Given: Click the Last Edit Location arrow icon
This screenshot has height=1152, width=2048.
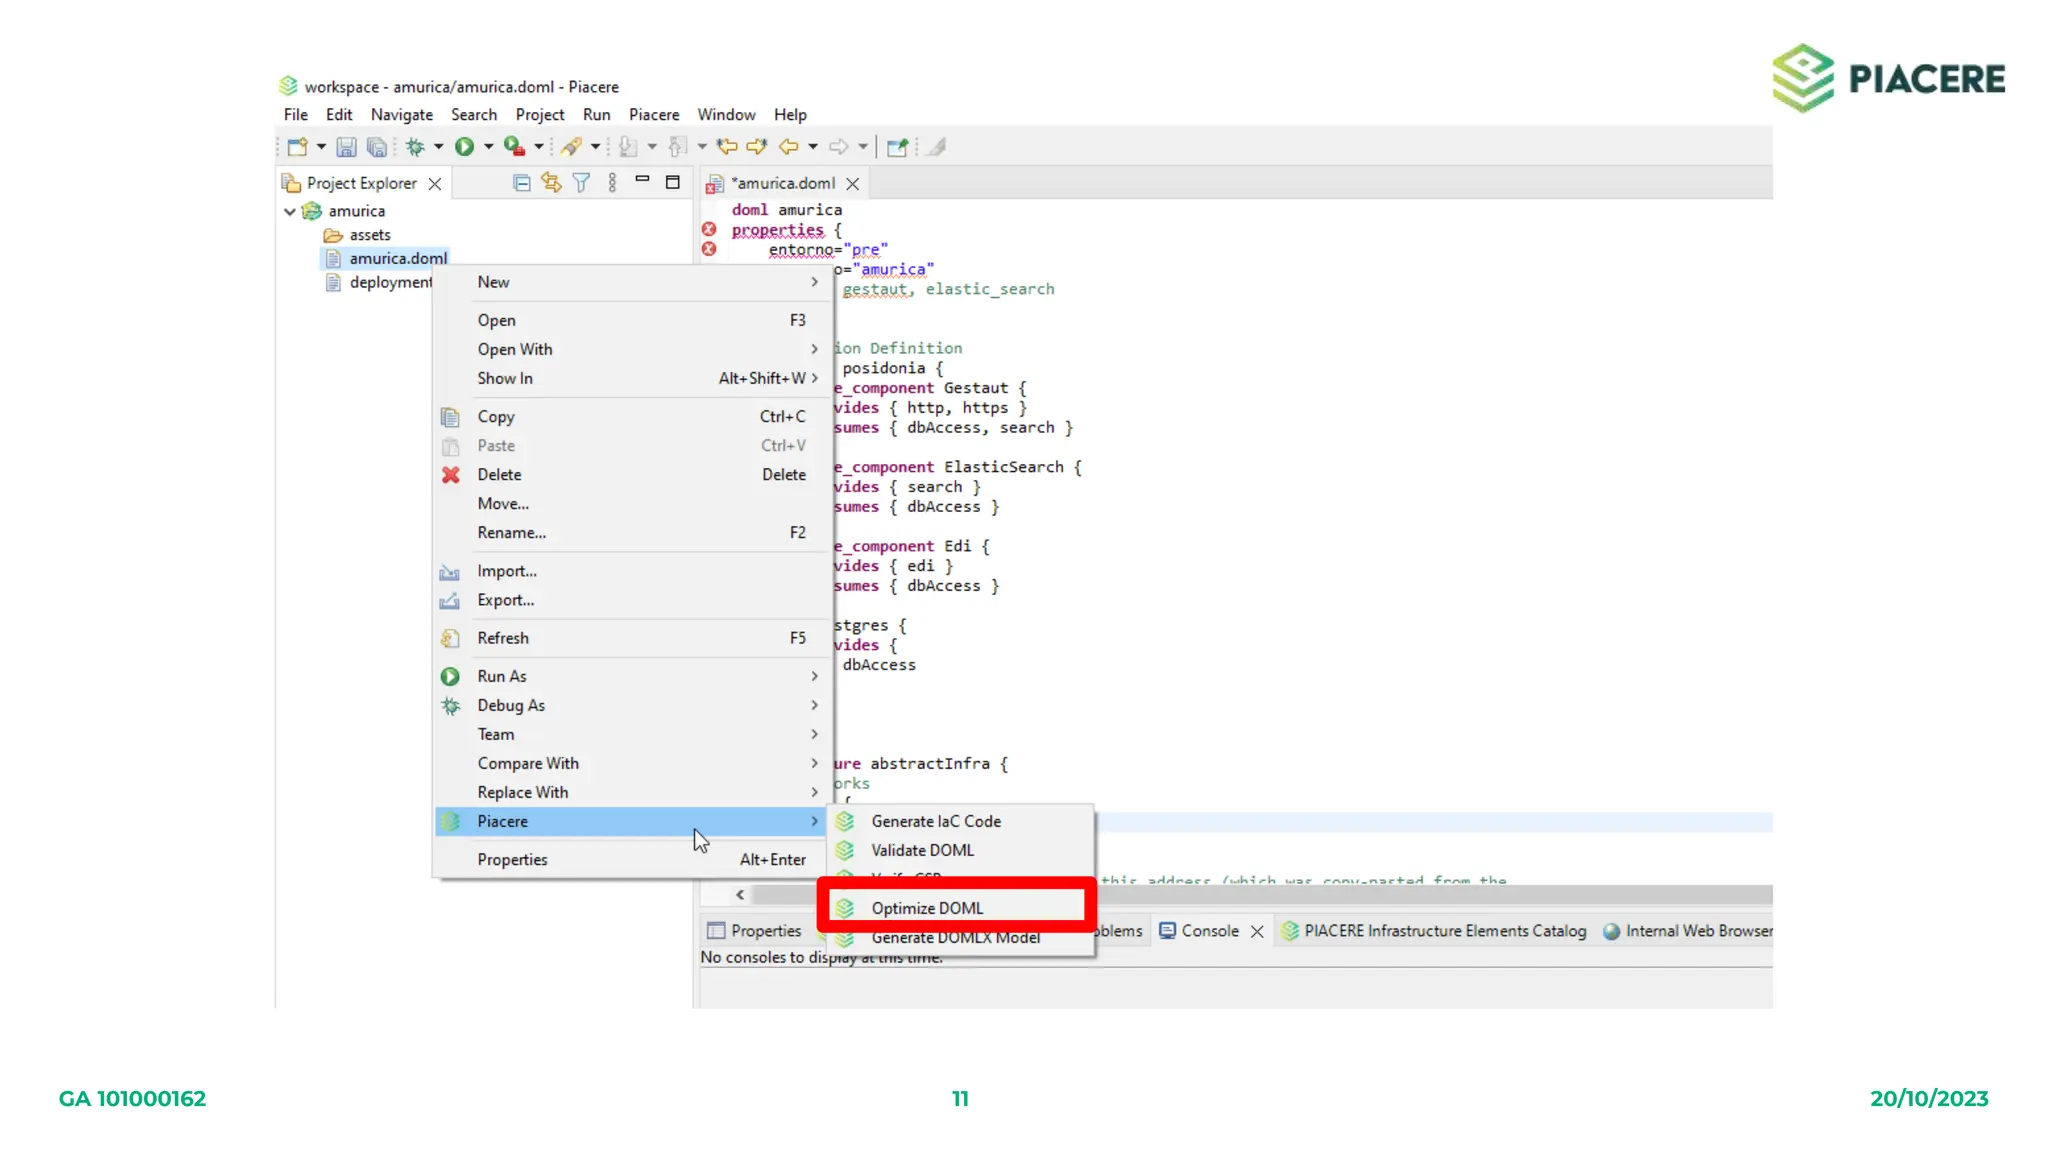Looking at the screenshot, I should (x=727, y=147).
